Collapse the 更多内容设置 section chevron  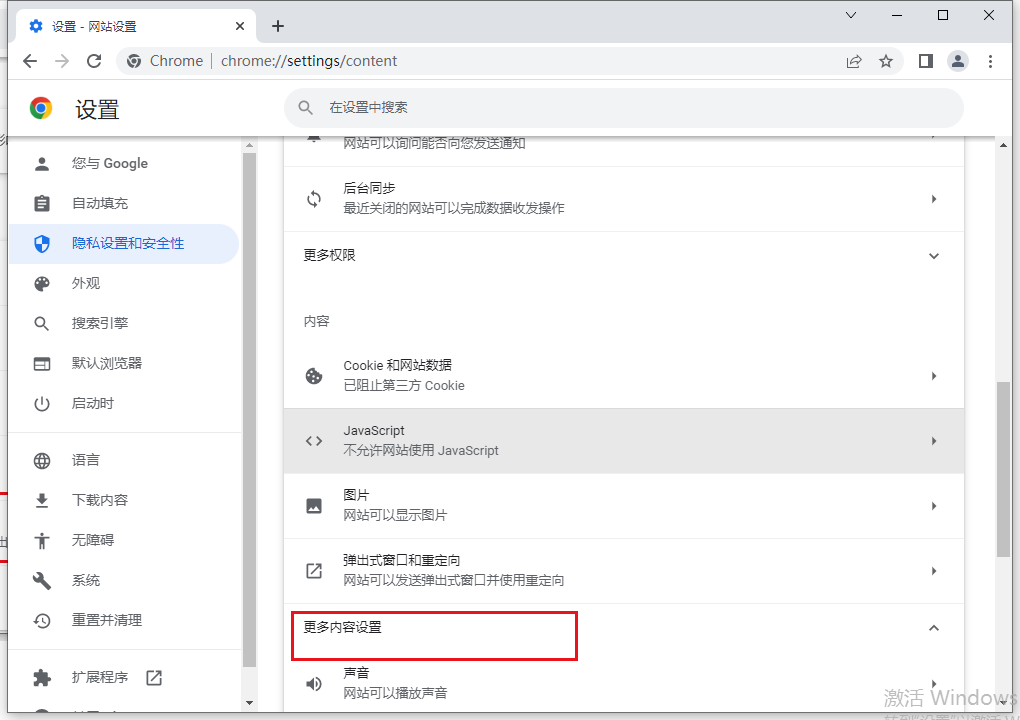(x=933, y=628)
